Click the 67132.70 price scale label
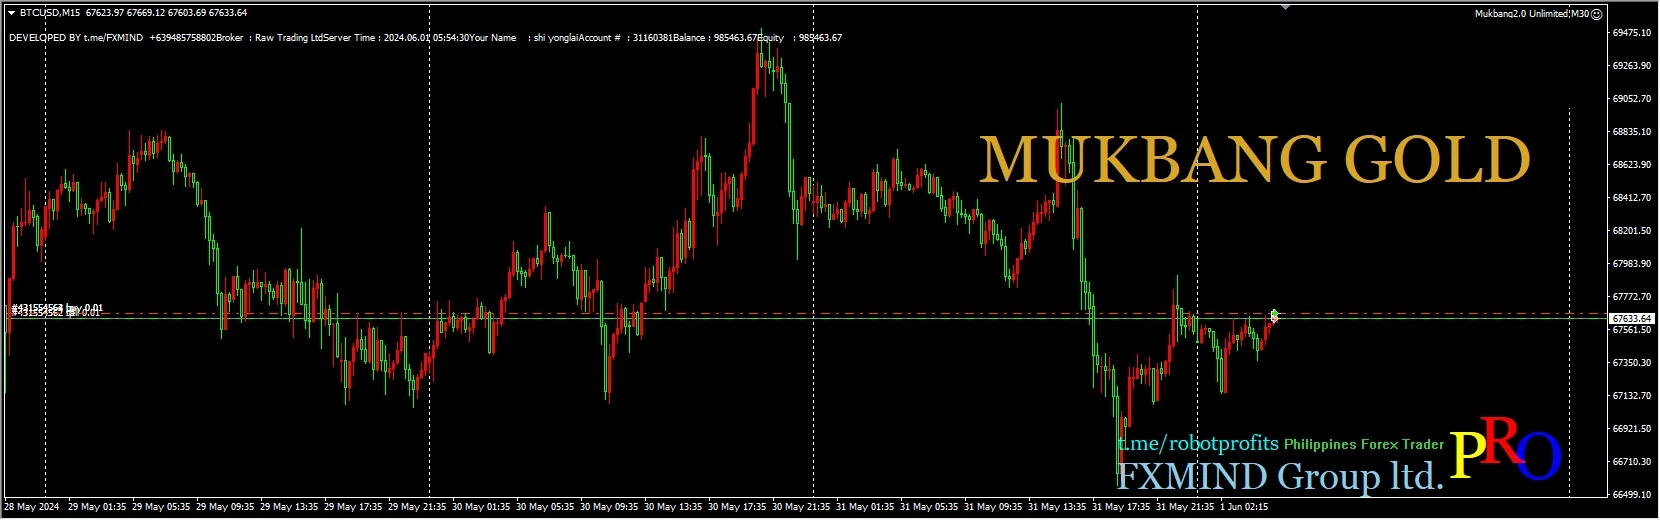This screenshot has height=520, width=1660. [1632, 396]
